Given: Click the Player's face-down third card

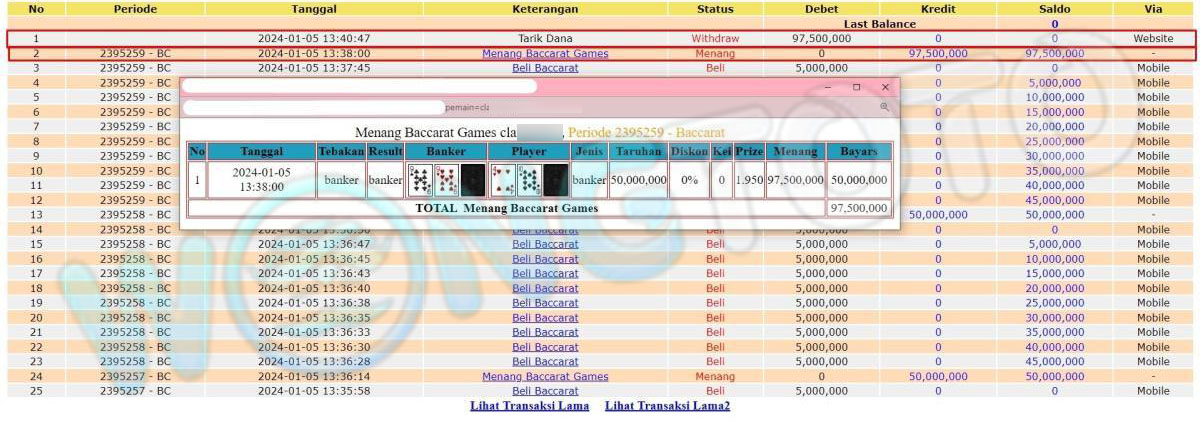Looking at the screenshot, I should click(555, 180).
